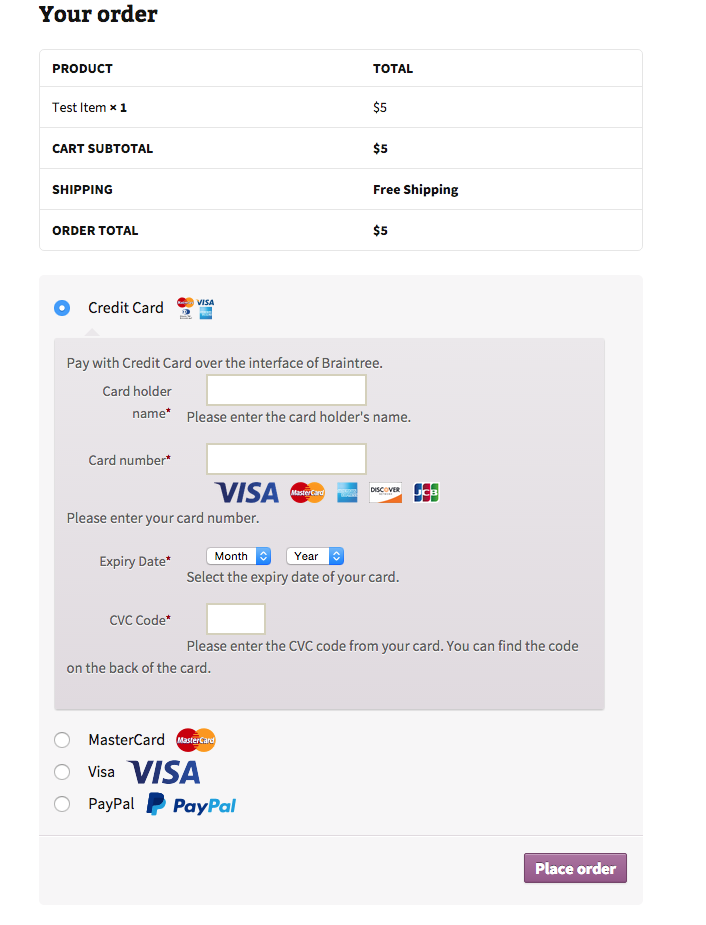Click into the Card number field
Image resolution: width=706 pixels, height=925 pixels.
[x=286, y=459]
